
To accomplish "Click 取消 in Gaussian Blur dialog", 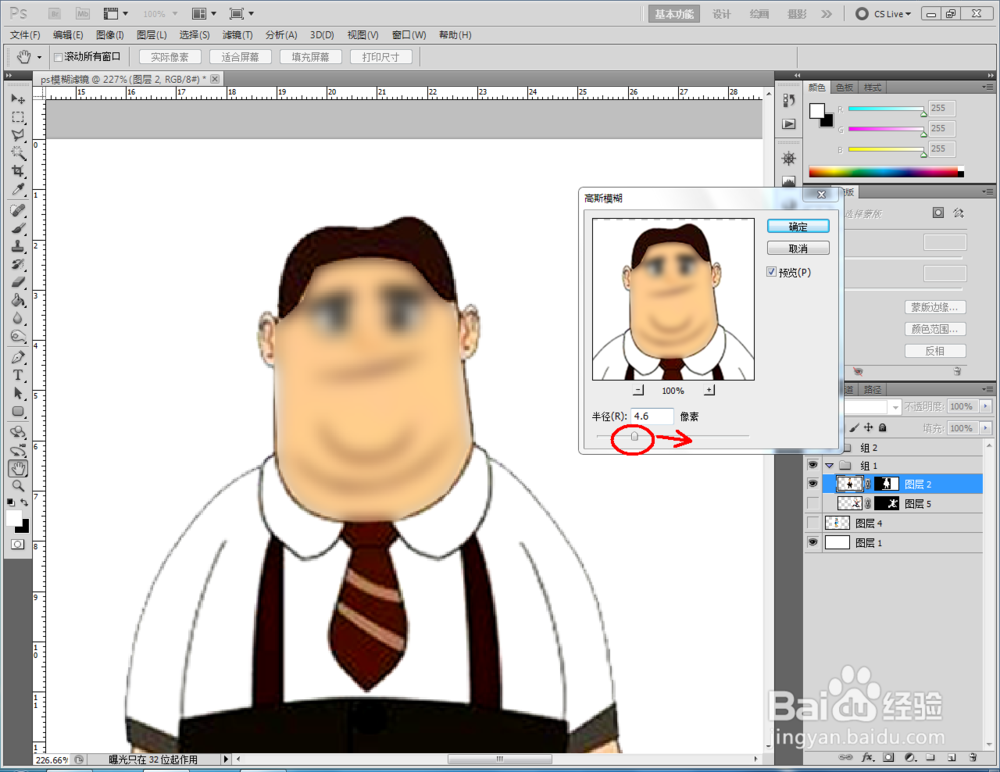I will (798, 248).
